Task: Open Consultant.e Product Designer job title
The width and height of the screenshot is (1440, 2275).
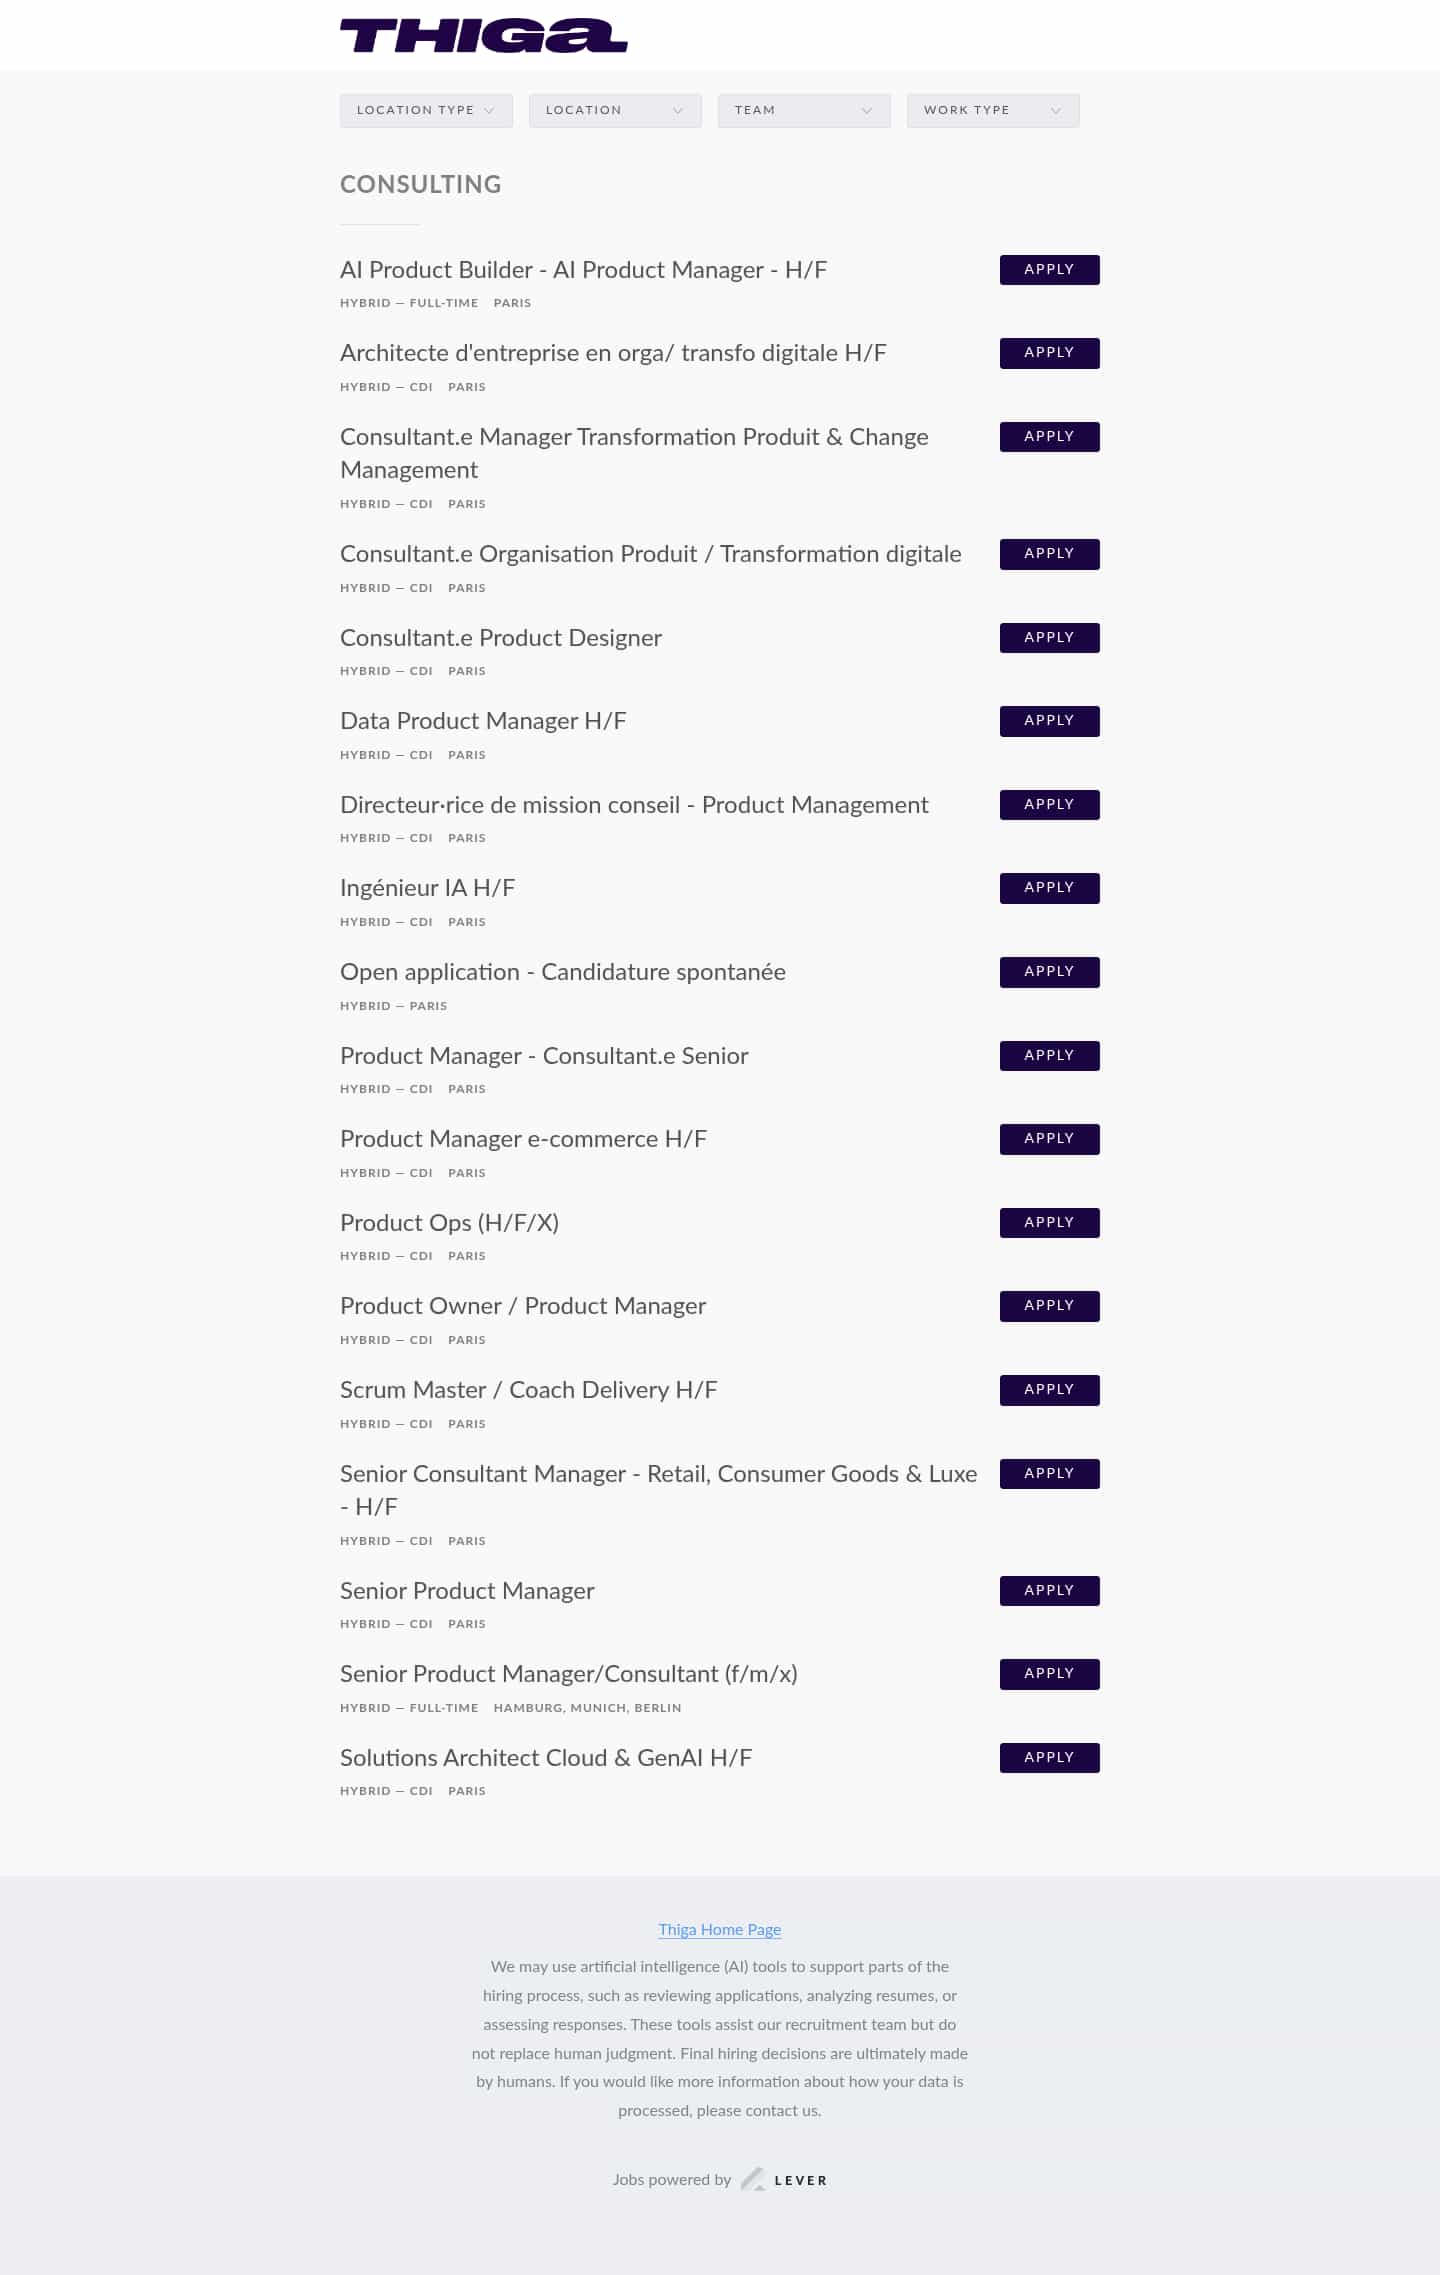Action: click(x=501, y=638)
